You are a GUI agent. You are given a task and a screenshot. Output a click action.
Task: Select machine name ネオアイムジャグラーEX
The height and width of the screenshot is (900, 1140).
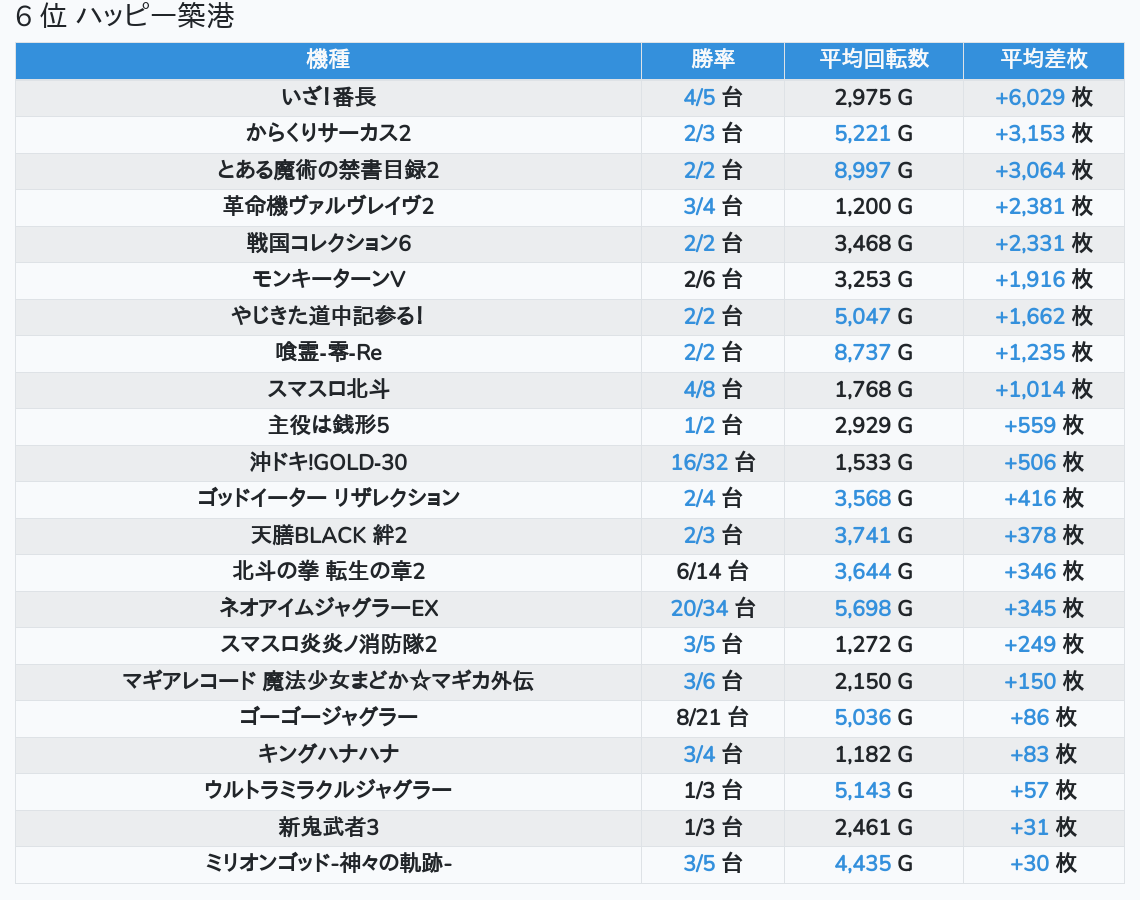[328, 608]
